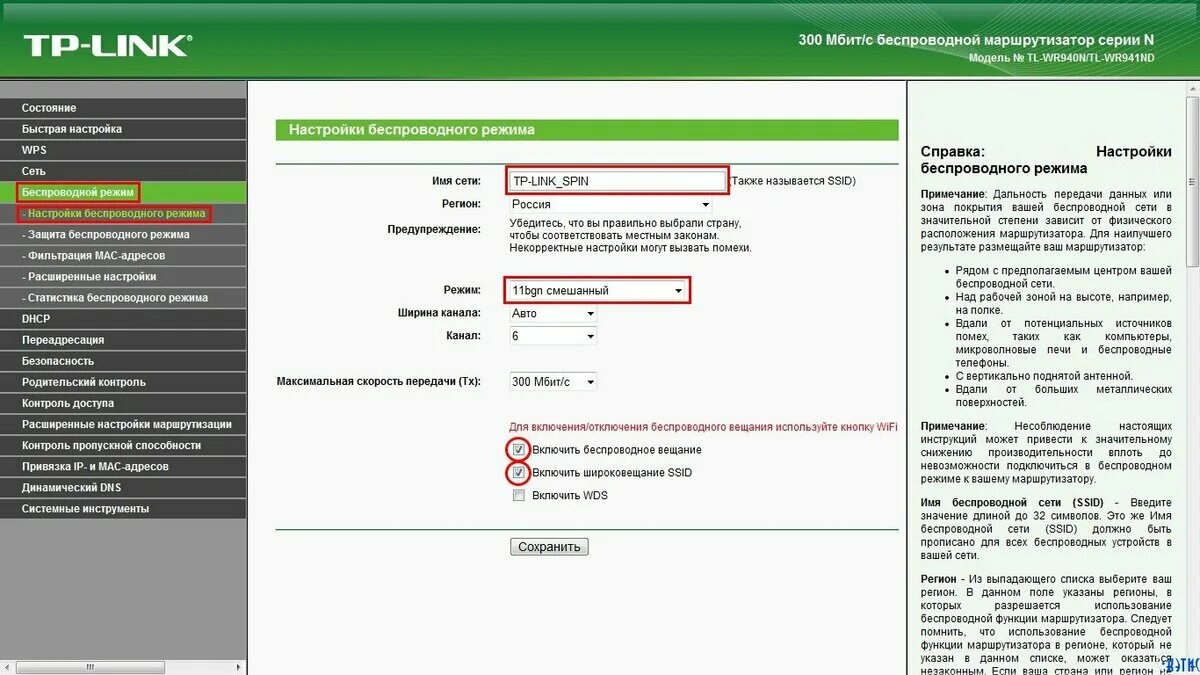Click the model number text in header

coord(1061,58)
